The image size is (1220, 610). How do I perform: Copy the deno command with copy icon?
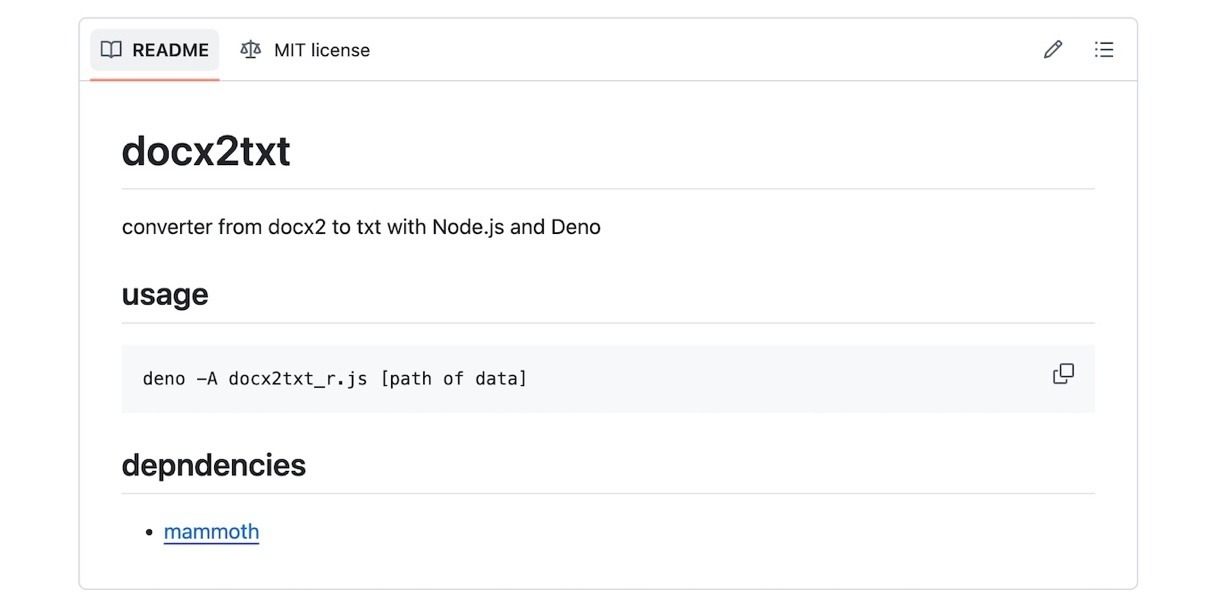point(1063,374)
